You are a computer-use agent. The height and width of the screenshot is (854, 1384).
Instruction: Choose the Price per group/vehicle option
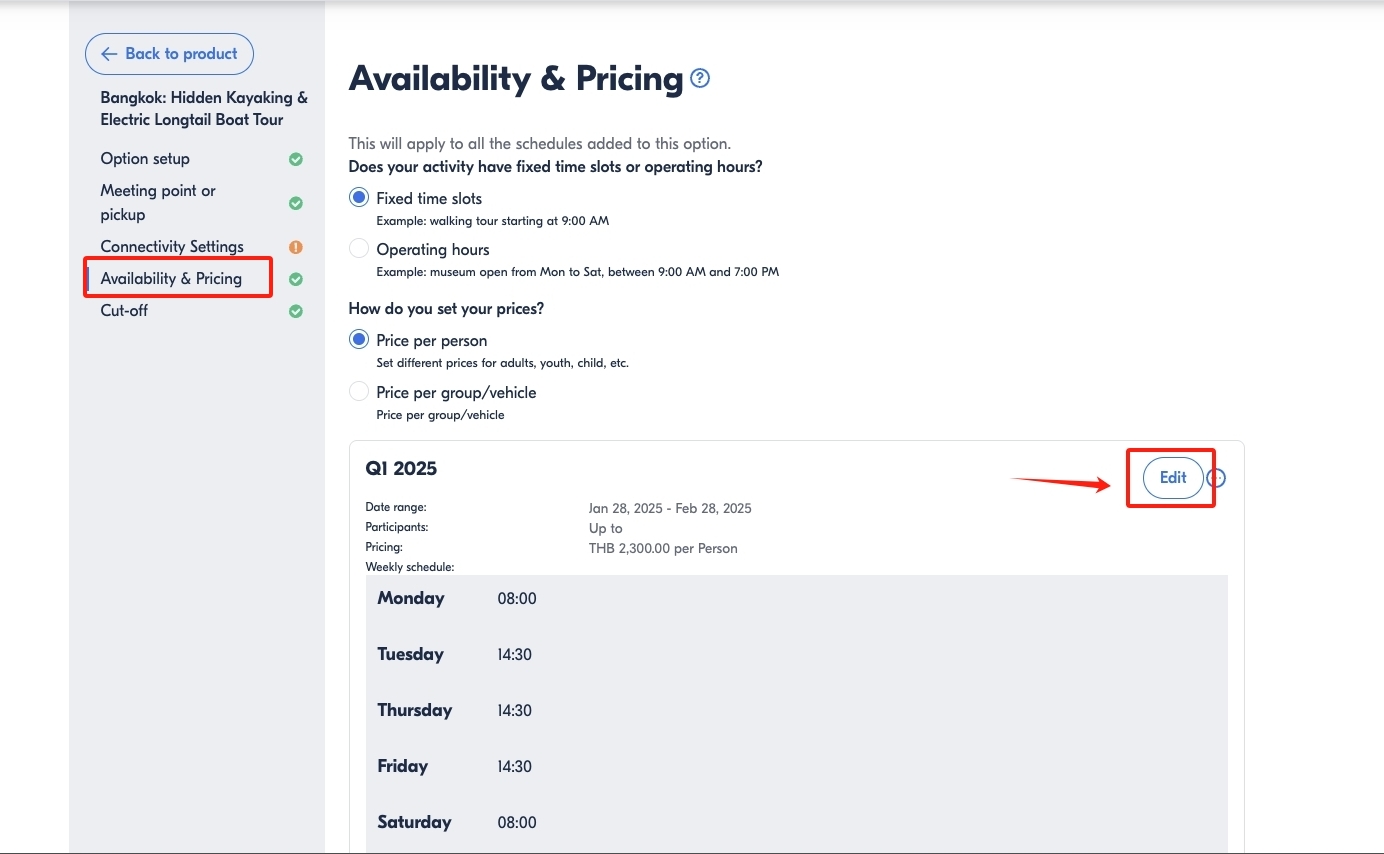click(x=359, y=392)
